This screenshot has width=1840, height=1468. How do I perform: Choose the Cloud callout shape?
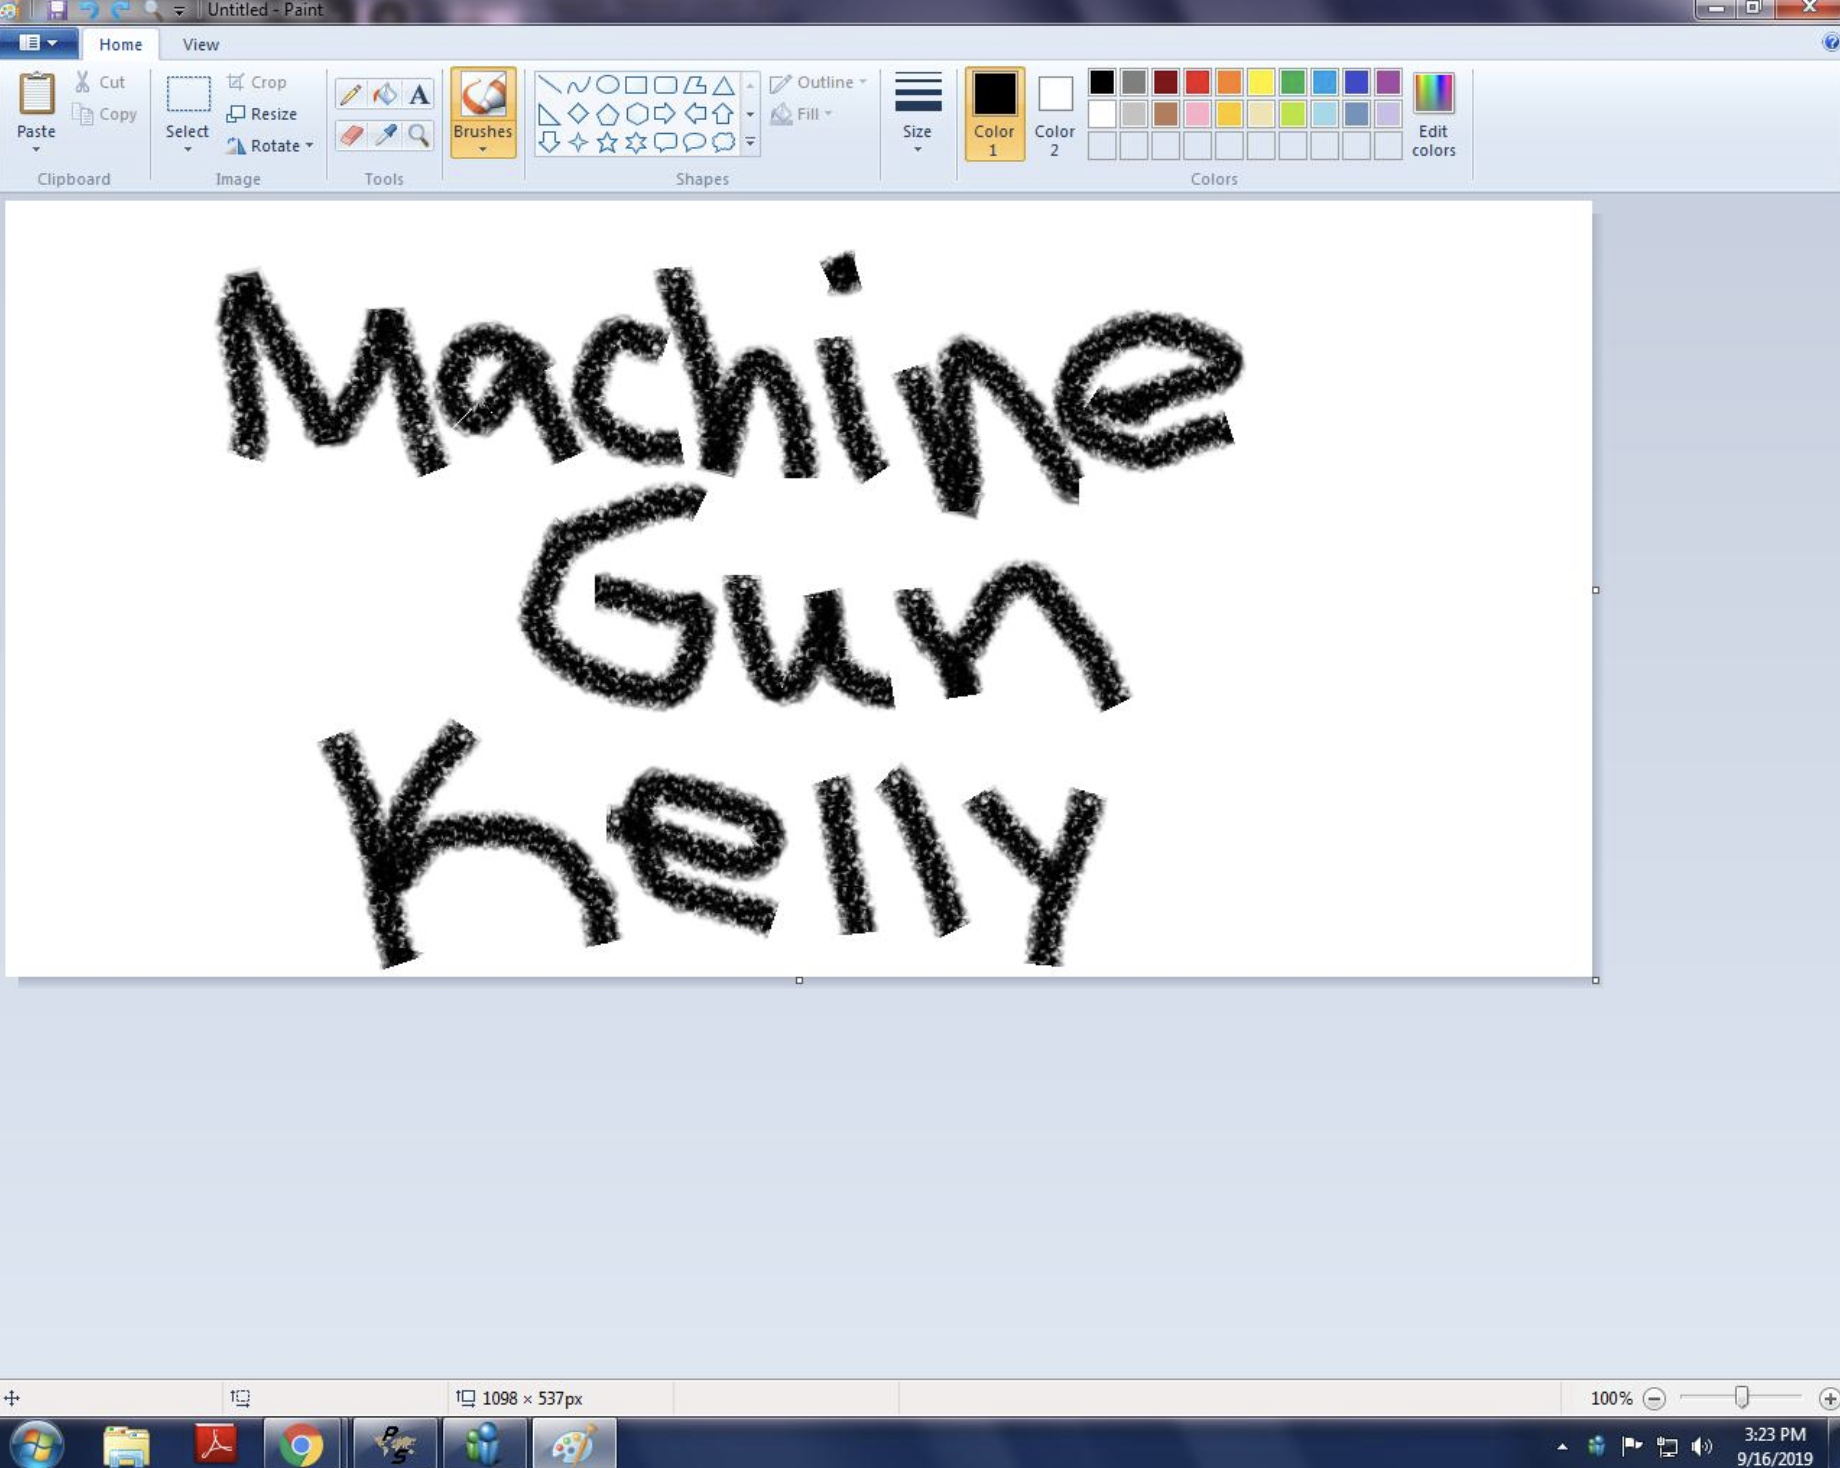point(723,142)
